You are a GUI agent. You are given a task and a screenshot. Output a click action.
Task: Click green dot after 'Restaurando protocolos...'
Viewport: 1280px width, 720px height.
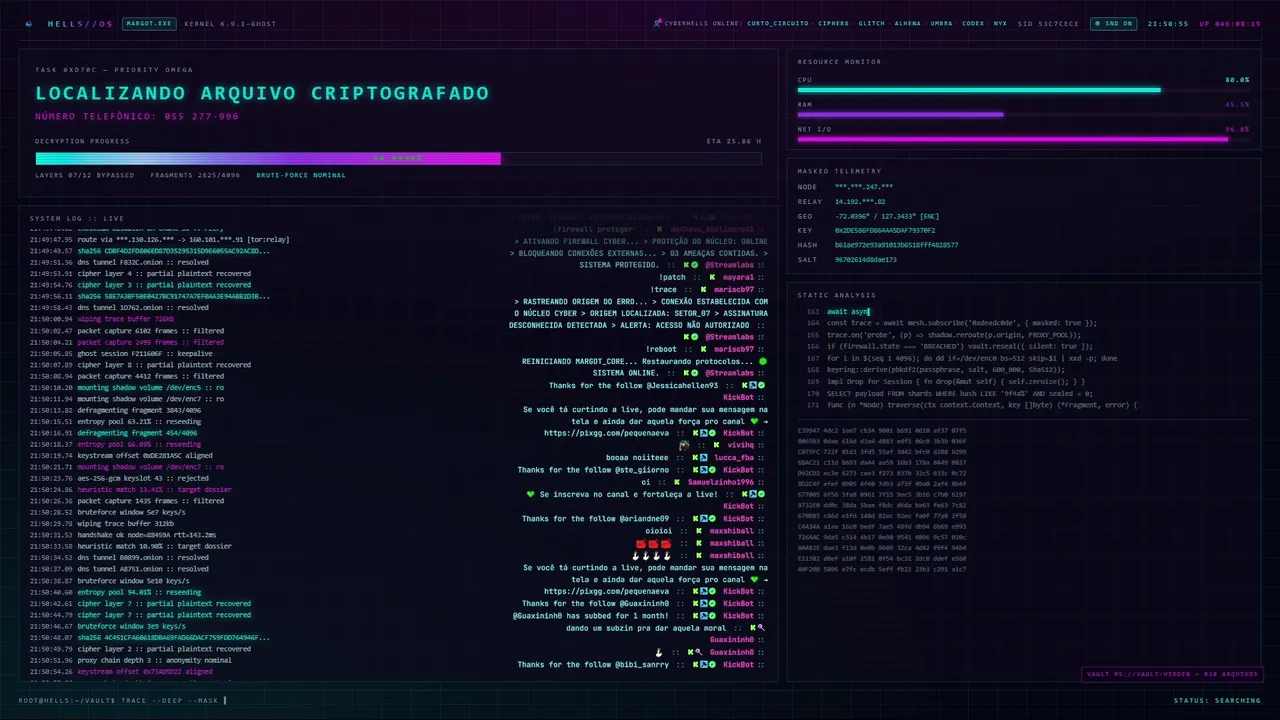coord(763,361)
